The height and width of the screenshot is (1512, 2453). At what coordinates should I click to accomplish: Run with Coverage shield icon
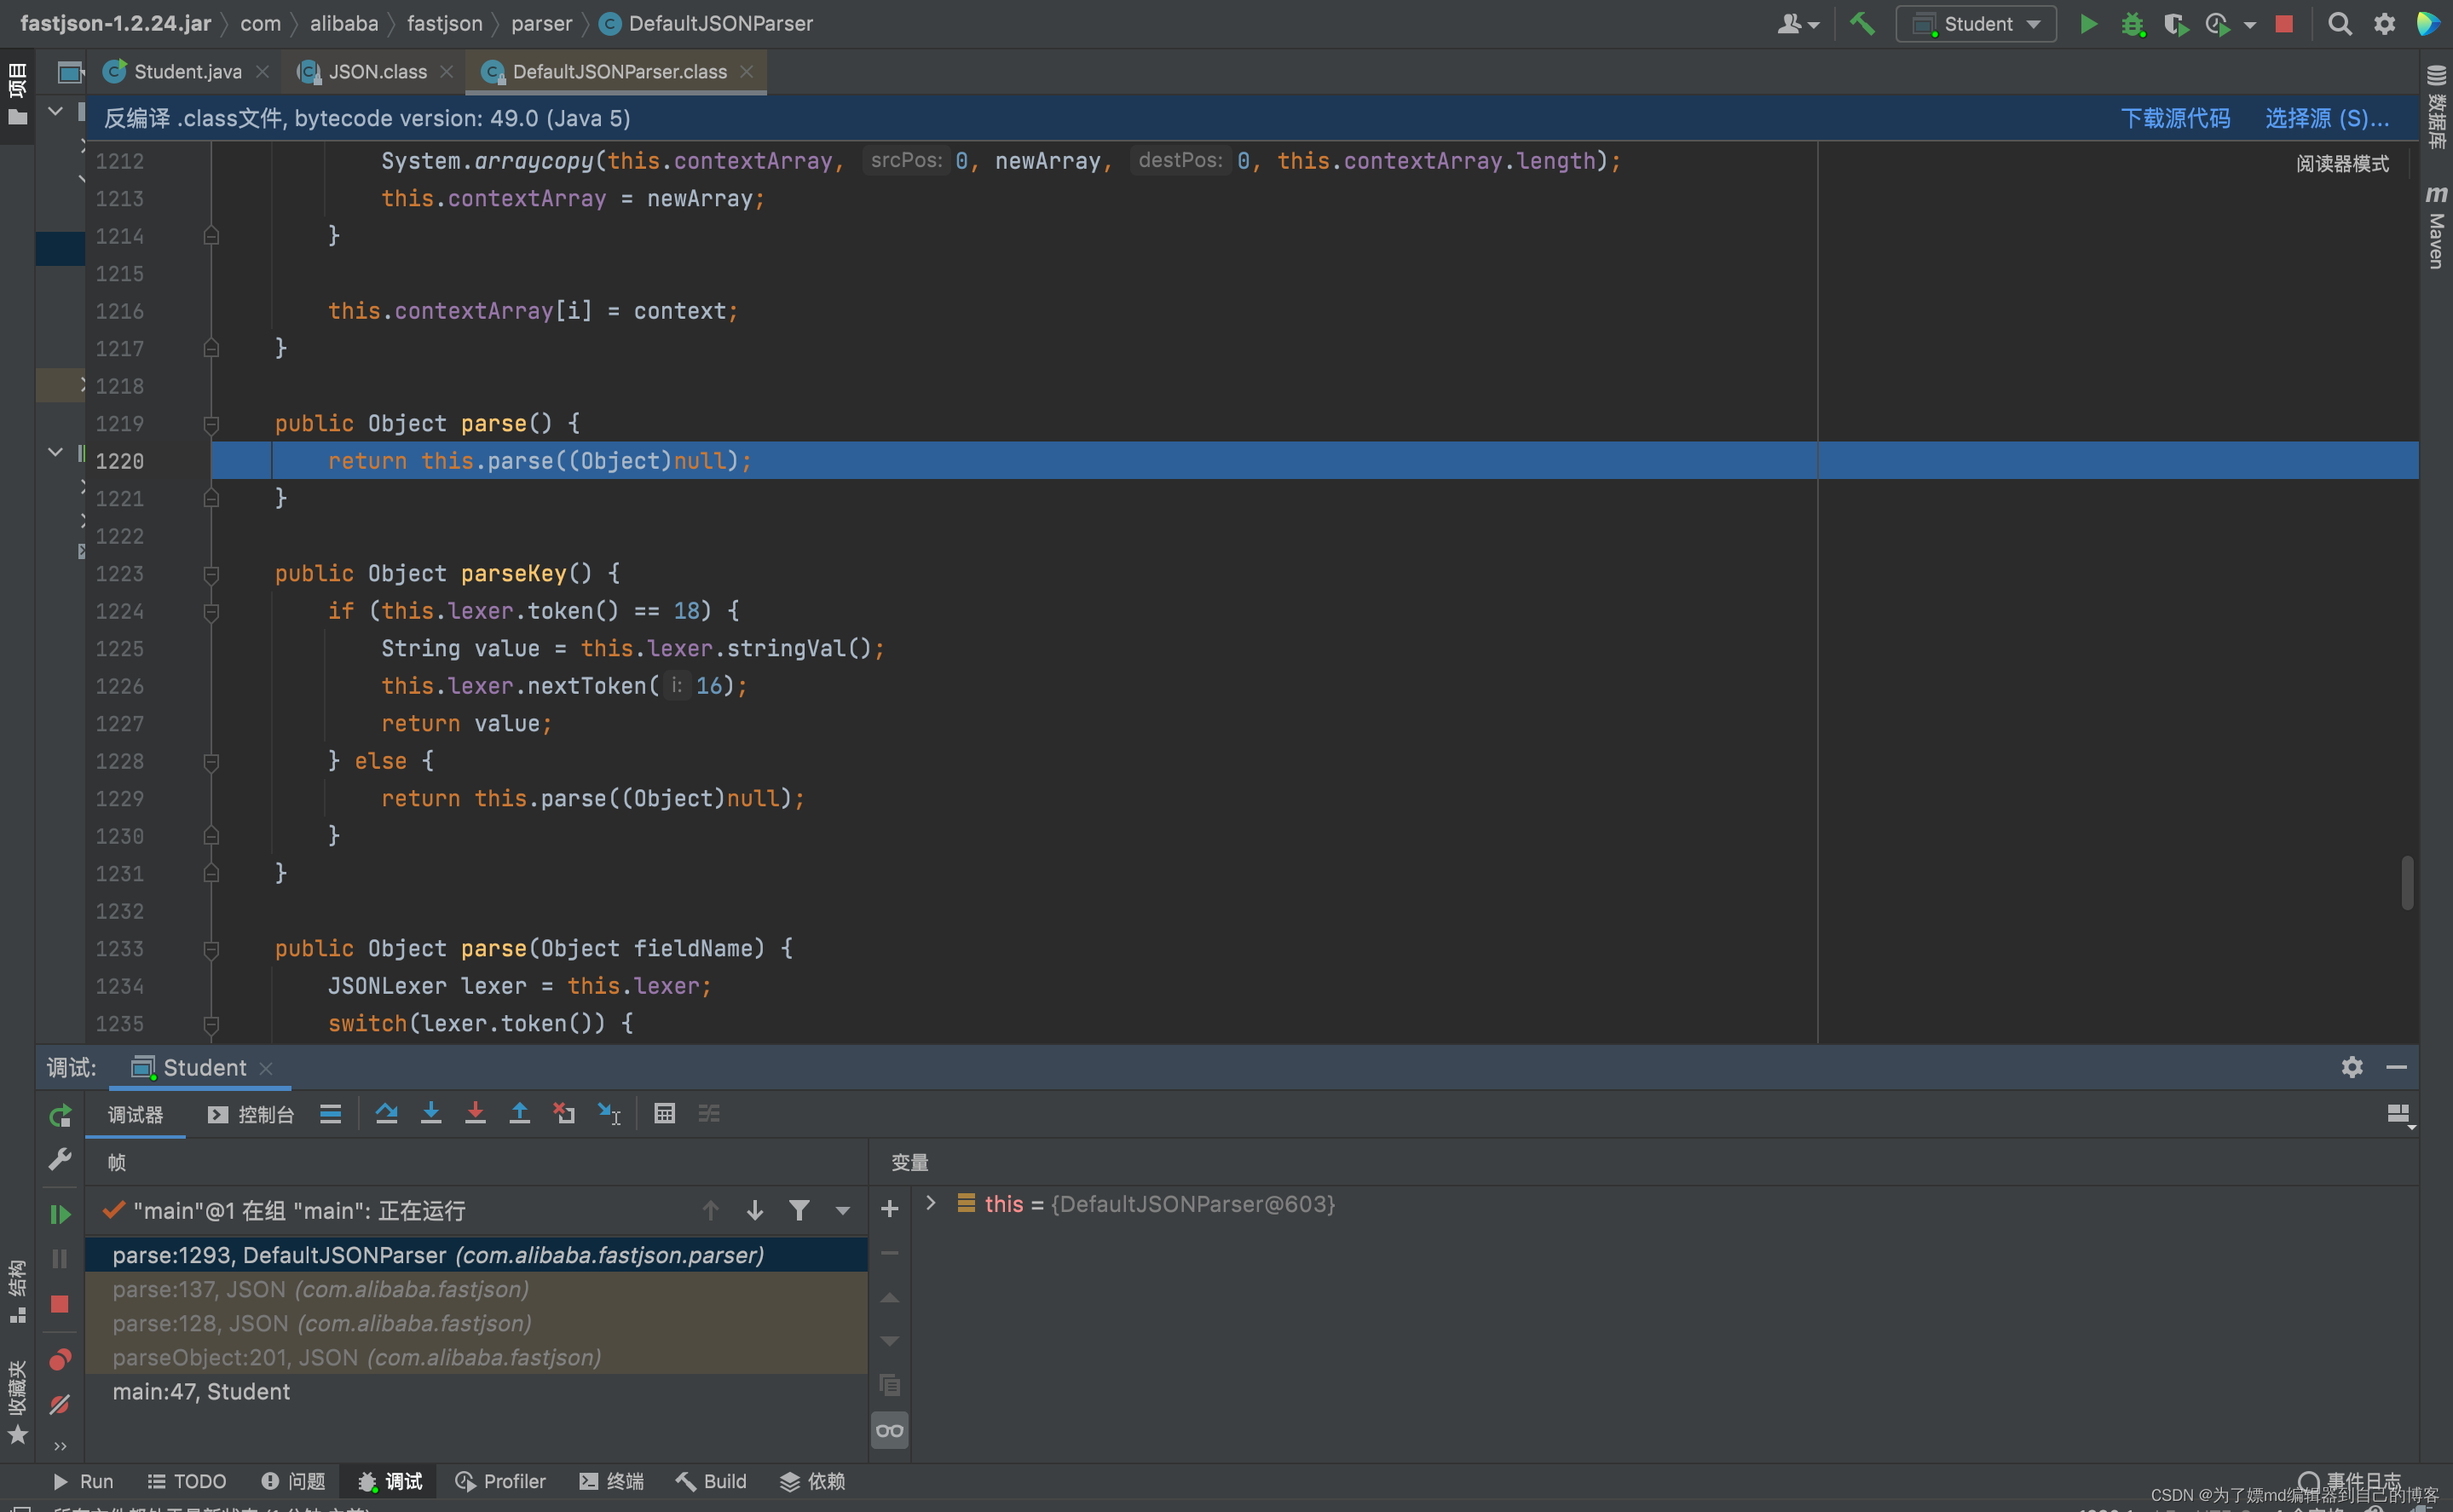(x=2175, y=23)
